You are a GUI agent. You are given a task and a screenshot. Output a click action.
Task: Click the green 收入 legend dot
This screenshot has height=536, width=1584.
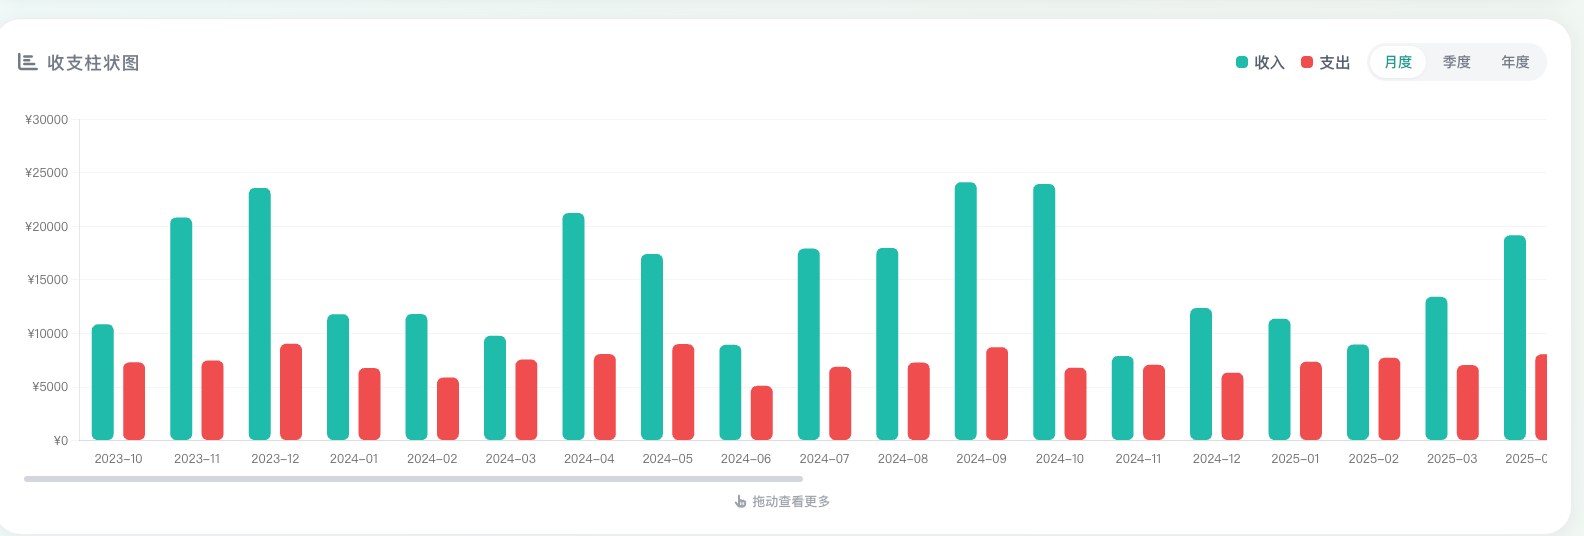pos(1242,62)
